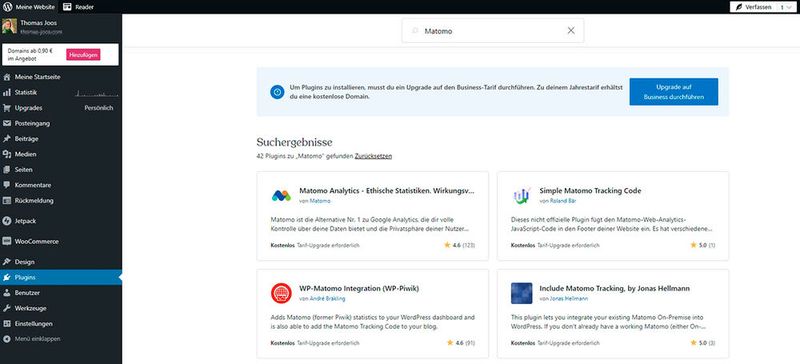This screenshot has width=800, height=364.
Task: Open the Reader from the top bar
Action: click(x=78, y=7)
